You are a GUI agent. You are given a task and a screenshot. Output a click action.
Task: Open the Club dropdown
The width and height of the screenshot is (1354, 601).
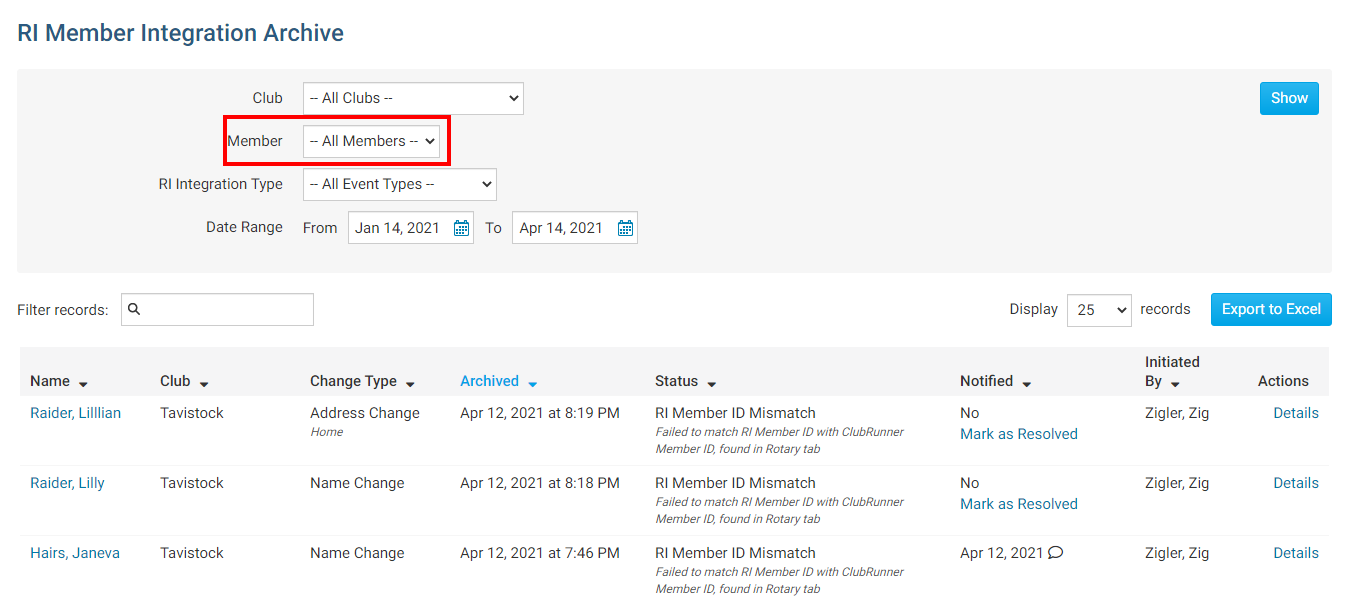click(x=412, y=98)
